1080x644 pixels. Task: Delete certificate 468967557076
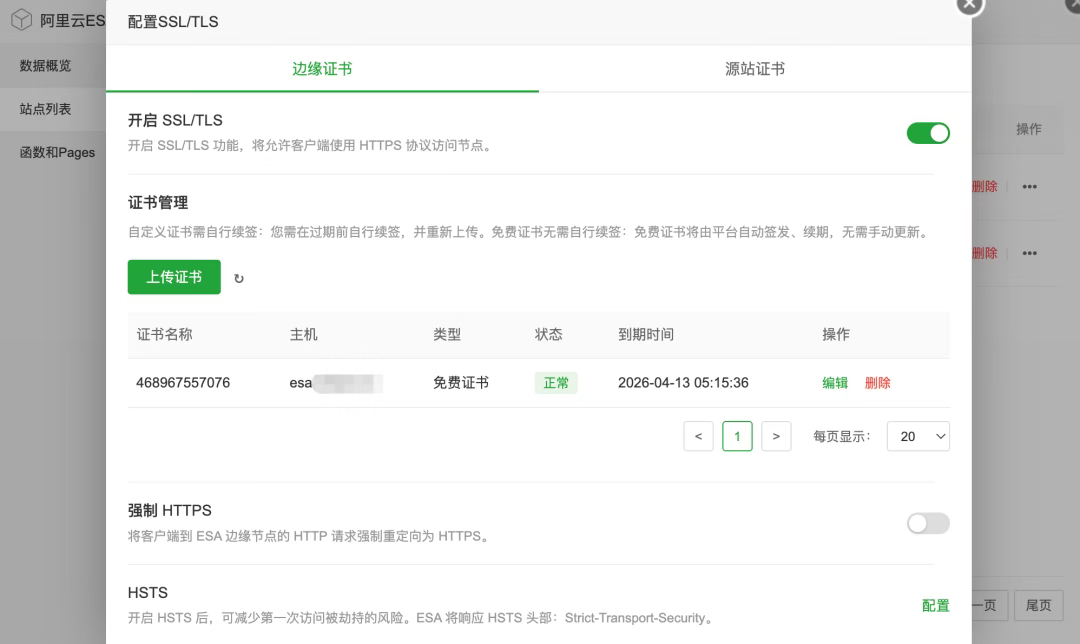click(x=877, y=383)
